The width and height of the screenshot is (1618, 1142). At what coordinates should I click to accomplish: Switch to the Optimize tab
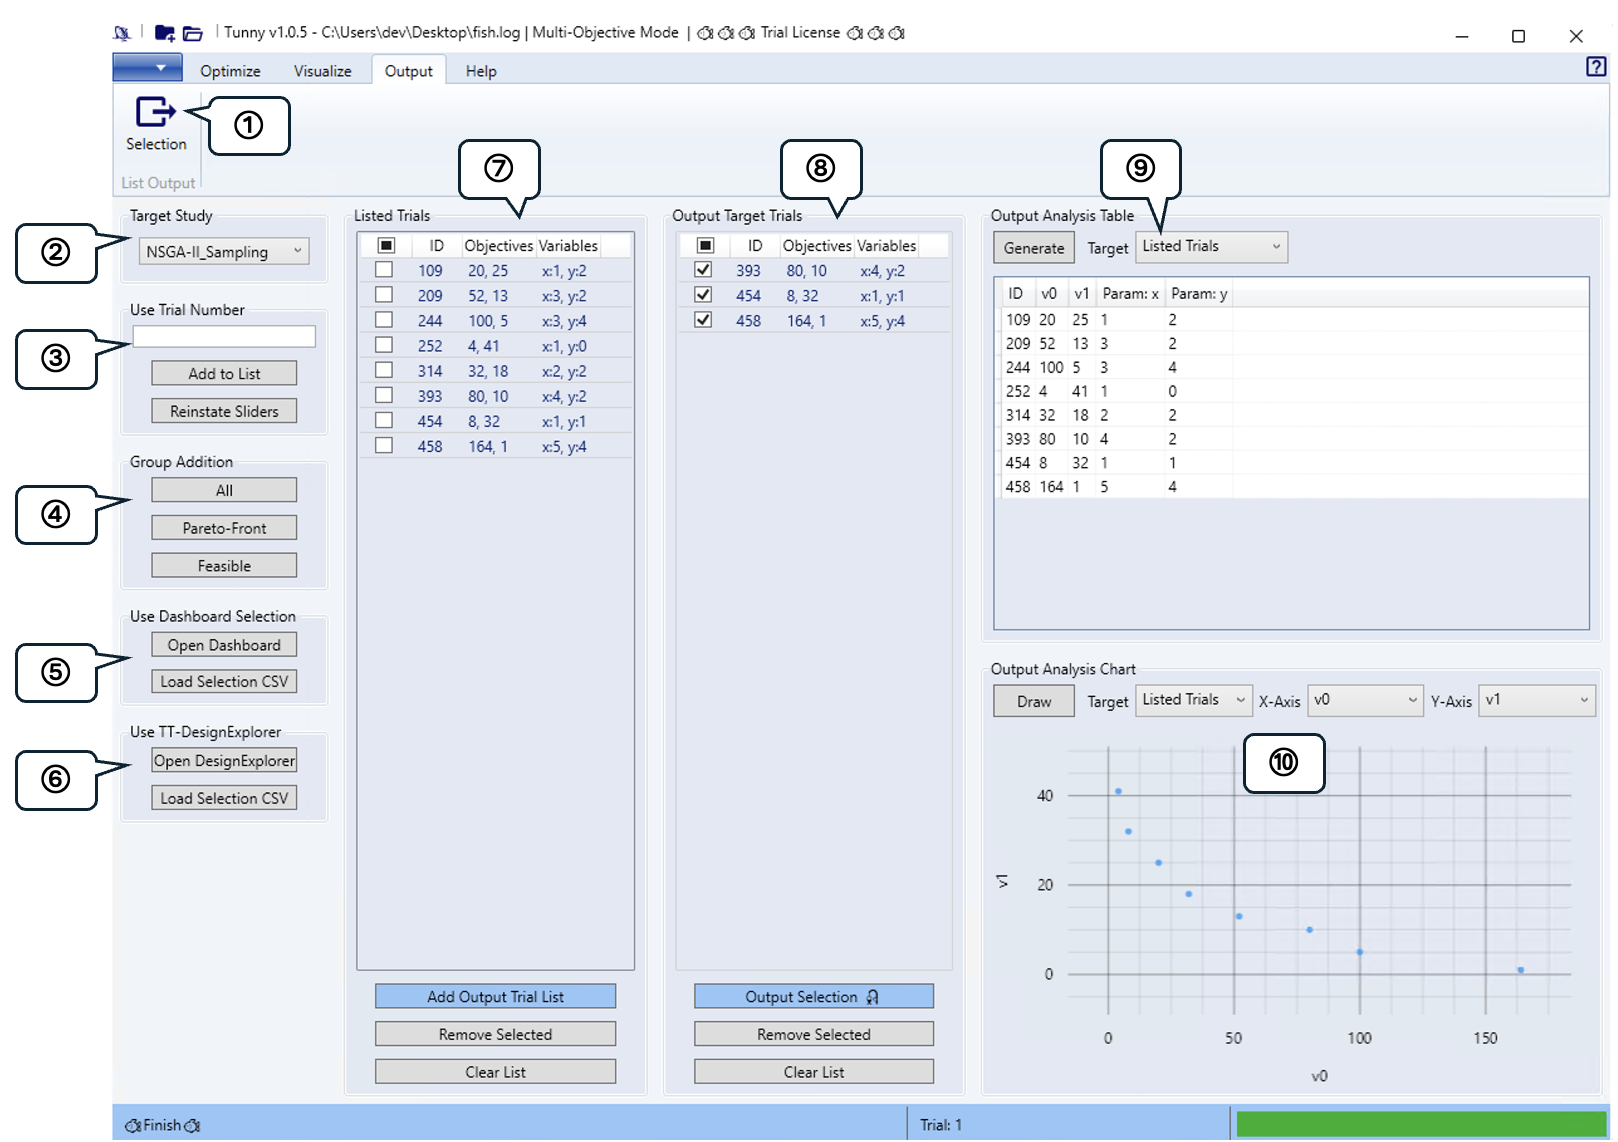click(230, 71)
